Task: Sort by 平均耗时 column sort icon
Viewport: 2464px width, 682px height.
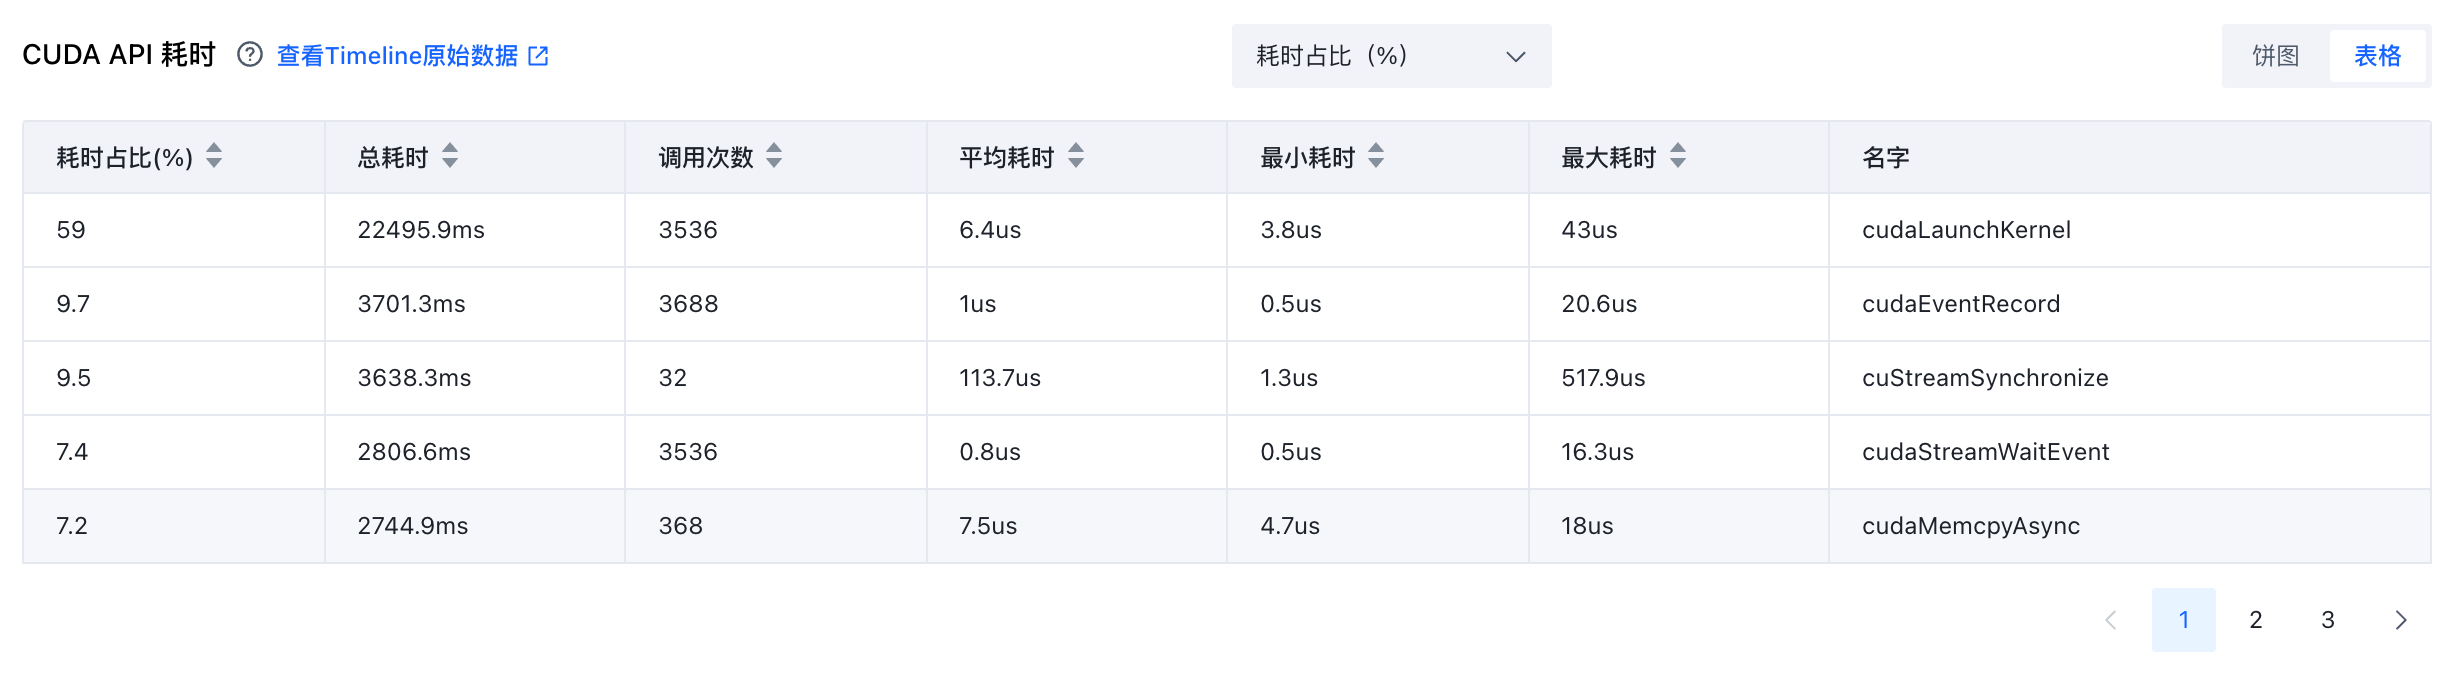Action: coord(1076,156)
